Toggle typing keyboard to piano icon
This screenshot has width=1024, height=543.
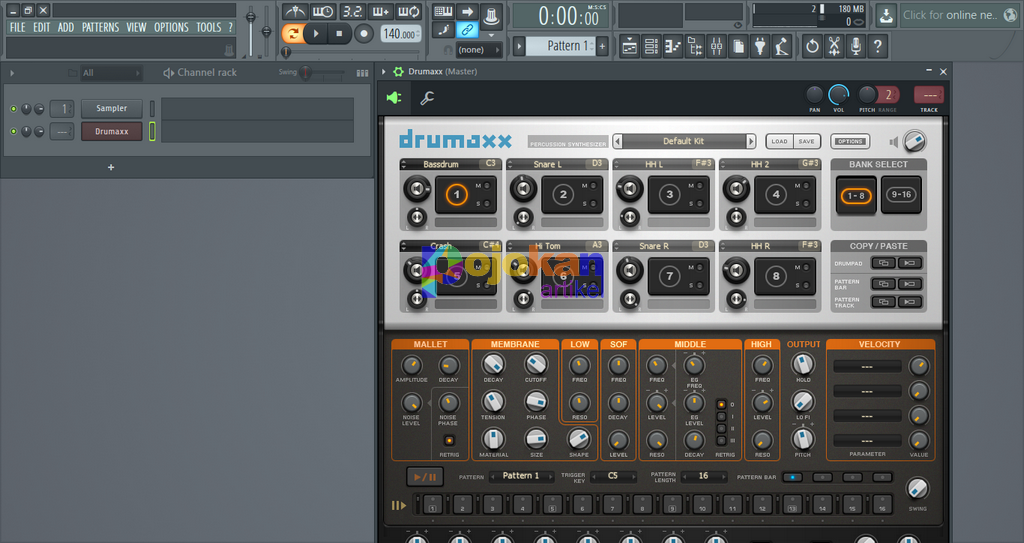coord(443,11)
